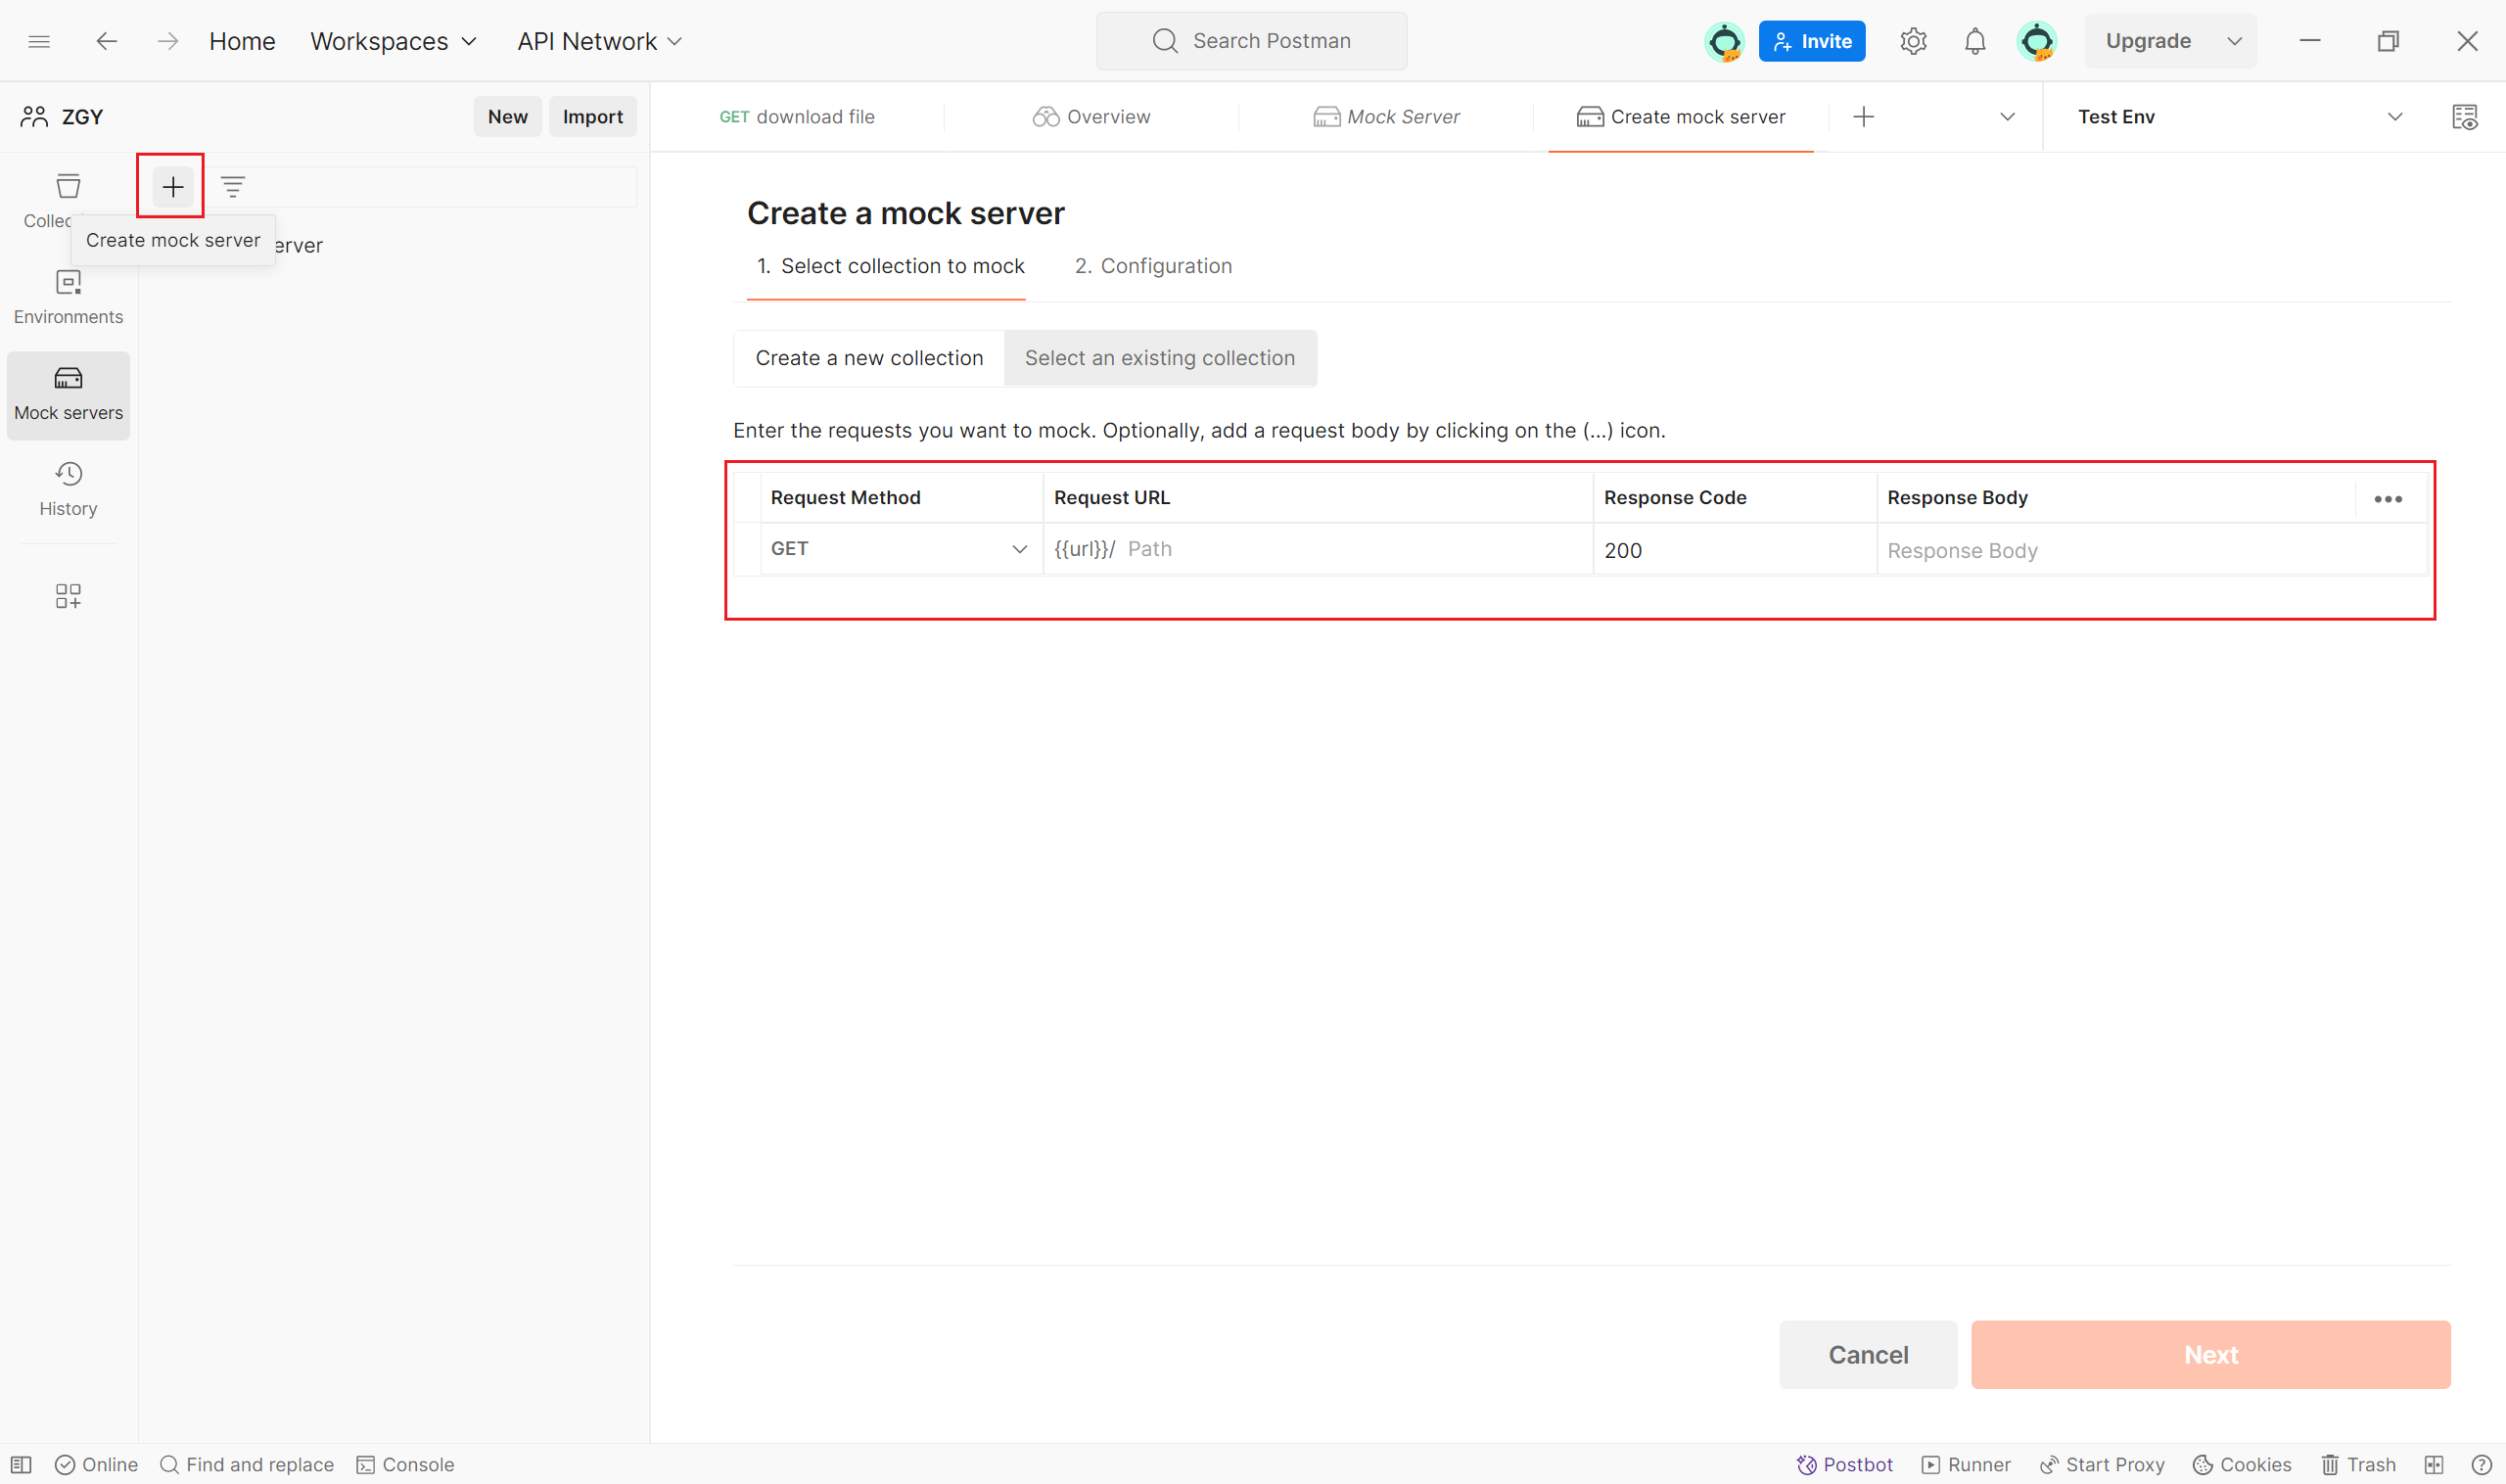The image size is (2506, 1484).
Task: Select the Create mock server tab
Action: pyautogui.click(x=1680, y=117)
